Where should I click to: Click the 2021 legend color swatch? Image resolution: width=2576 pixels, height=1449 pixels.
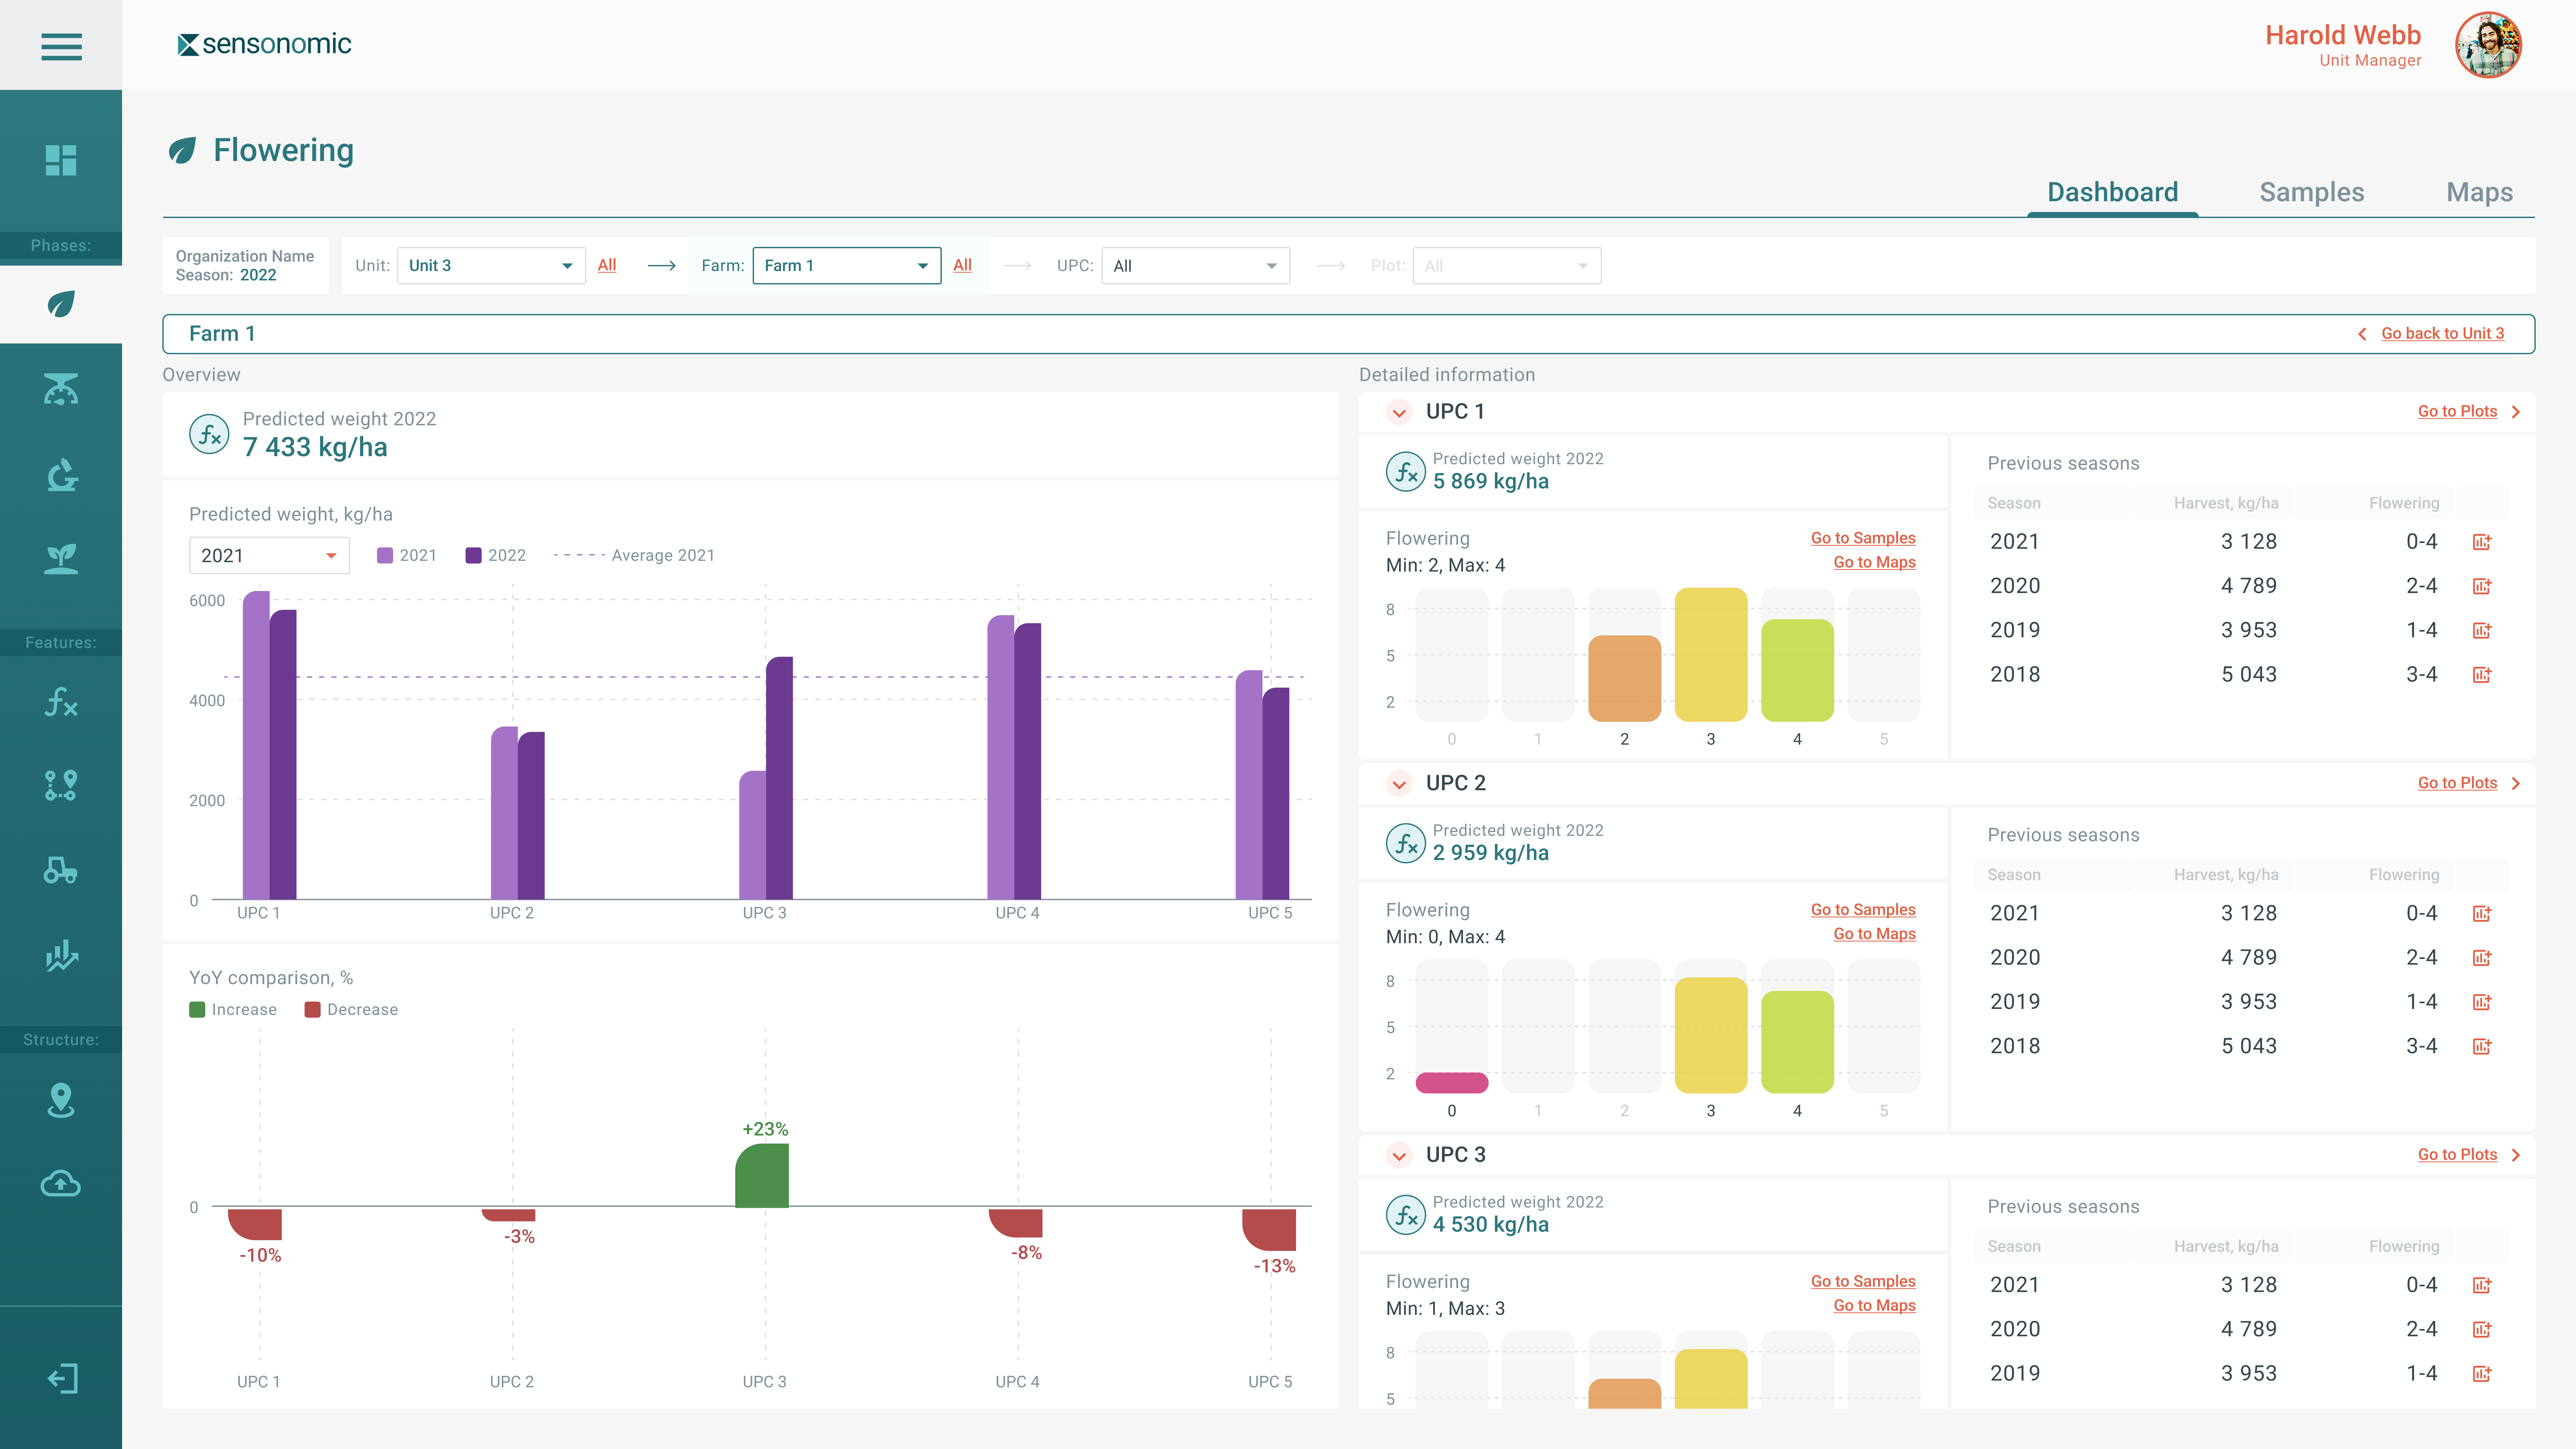pos(385,555)
